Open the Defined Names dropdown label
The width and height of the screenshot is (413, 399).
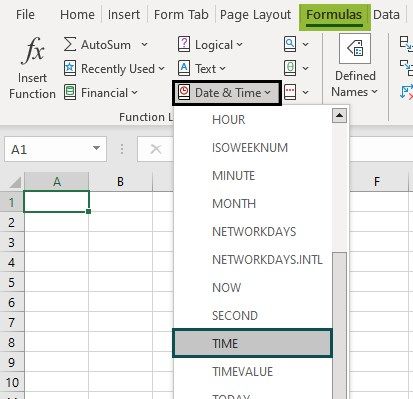click(x=355, y=84)
